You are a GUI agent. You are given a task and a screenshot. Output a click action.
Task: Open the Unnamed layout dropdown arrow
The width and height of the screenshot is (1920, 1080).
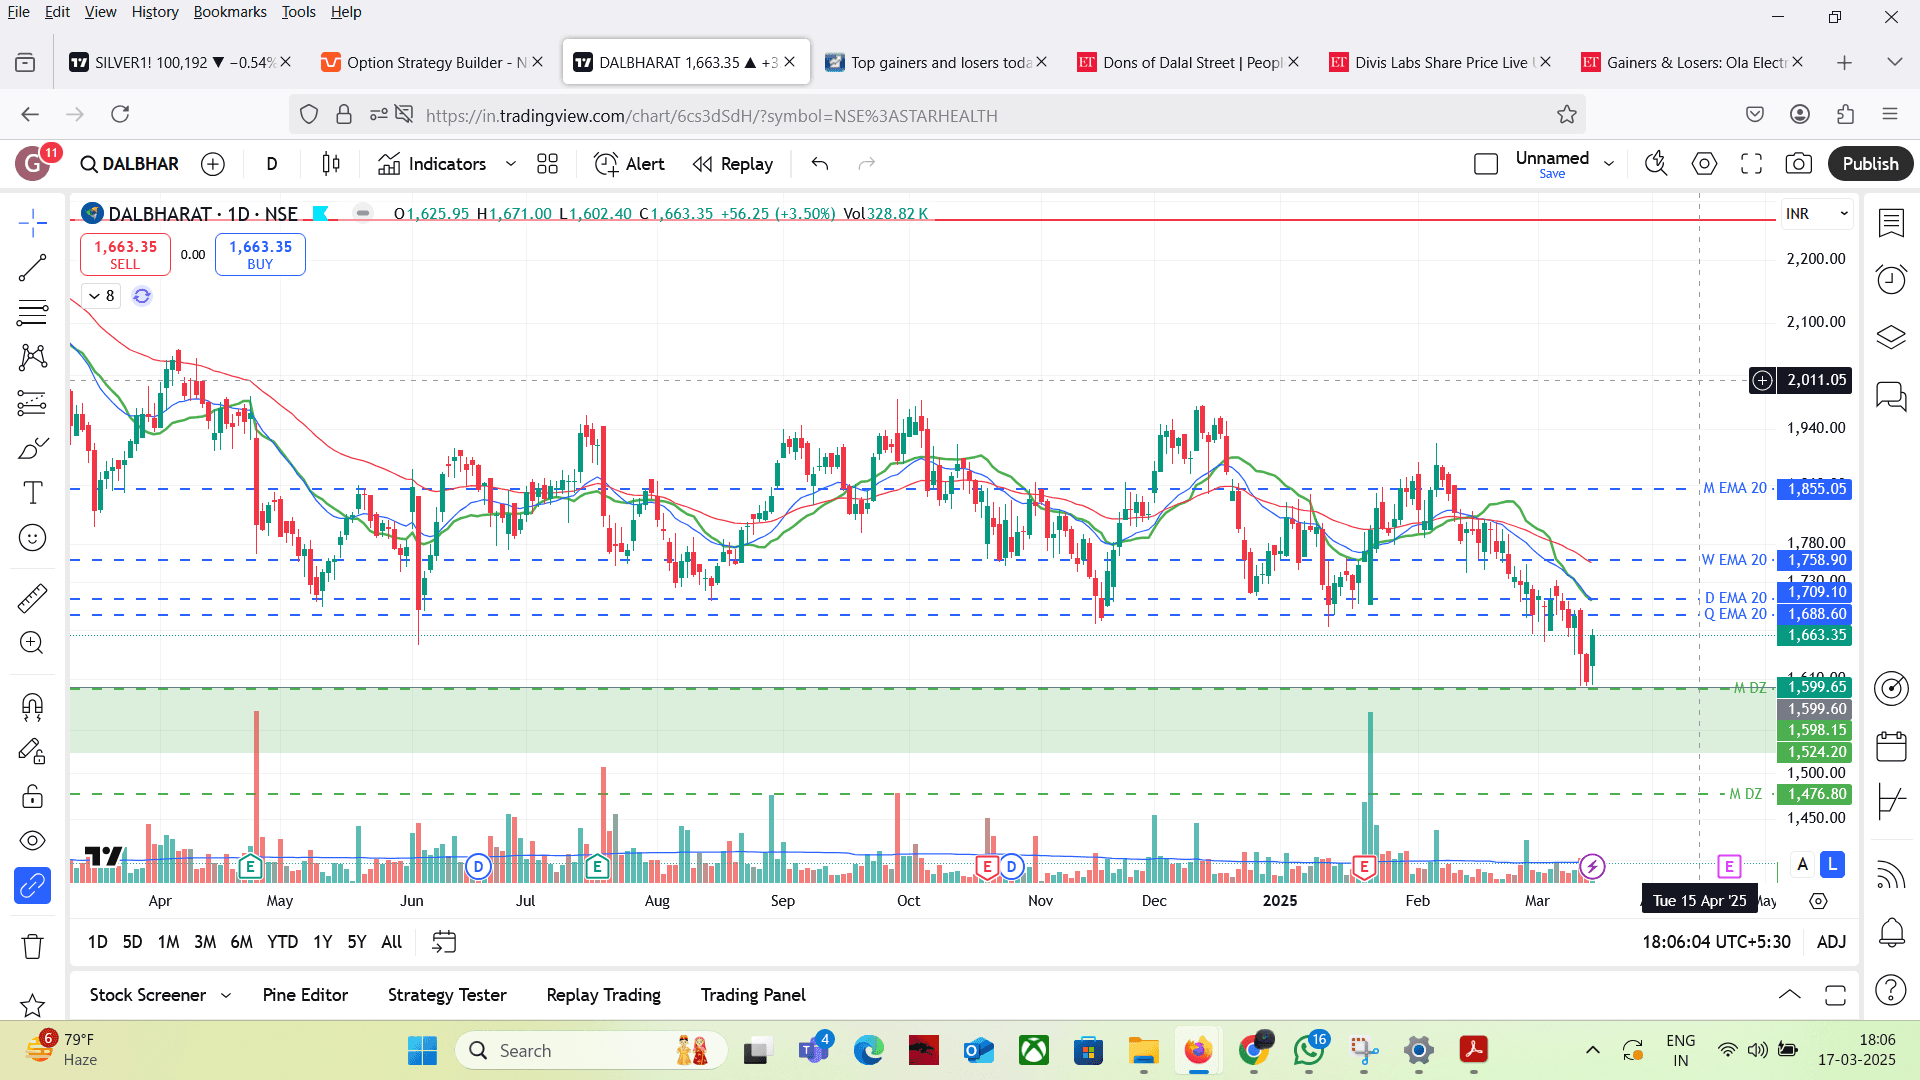(x=1609, y=164)
